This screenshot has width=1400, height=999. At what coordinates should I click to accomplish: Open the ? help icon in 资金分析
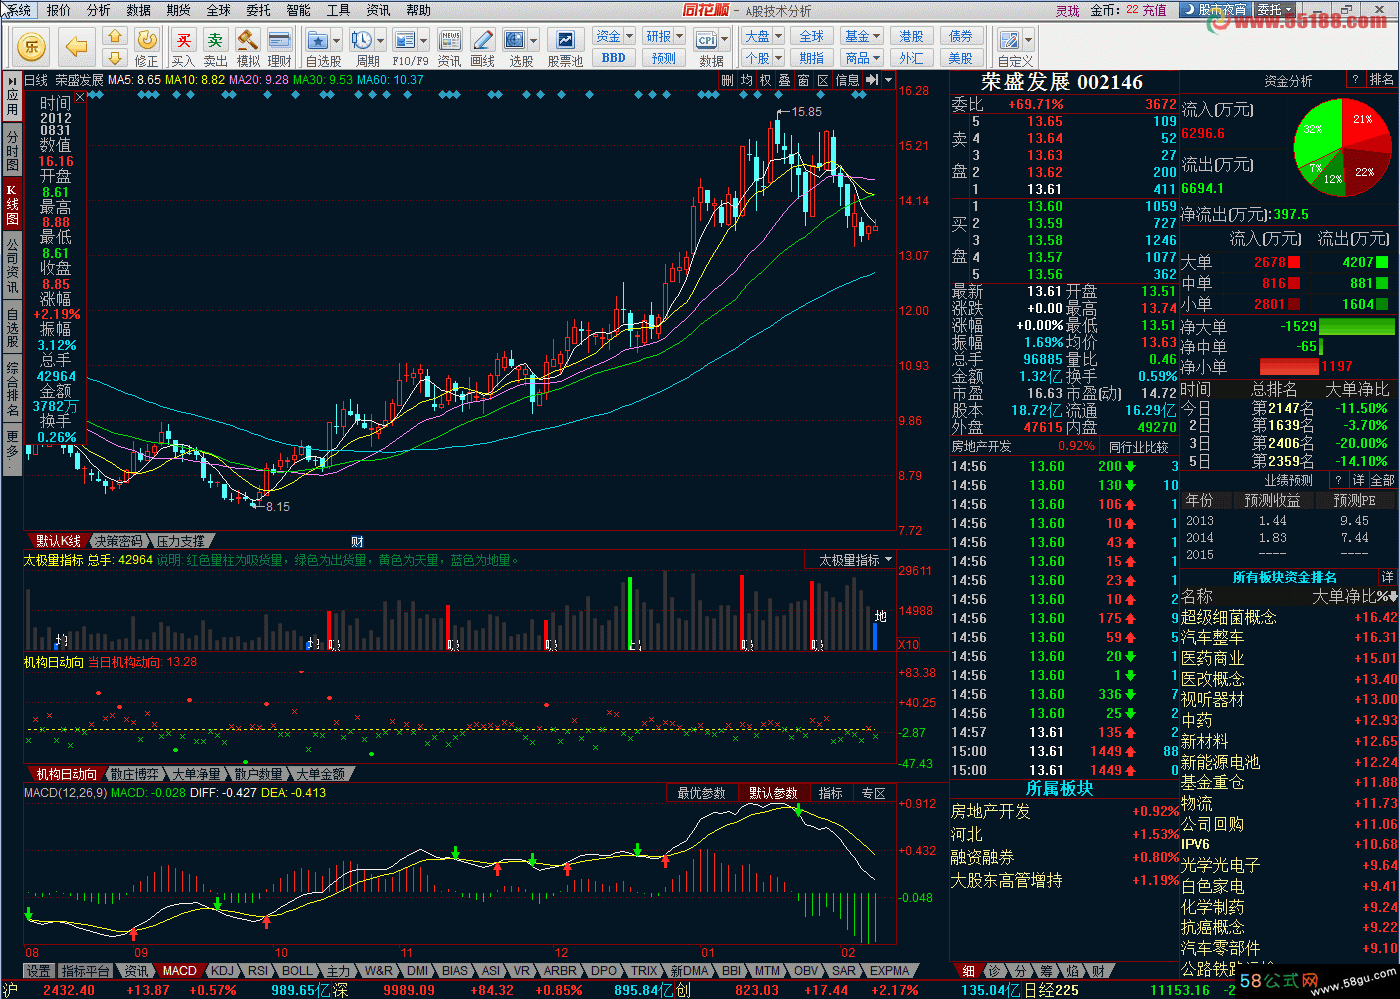(x=1355, y=80)
